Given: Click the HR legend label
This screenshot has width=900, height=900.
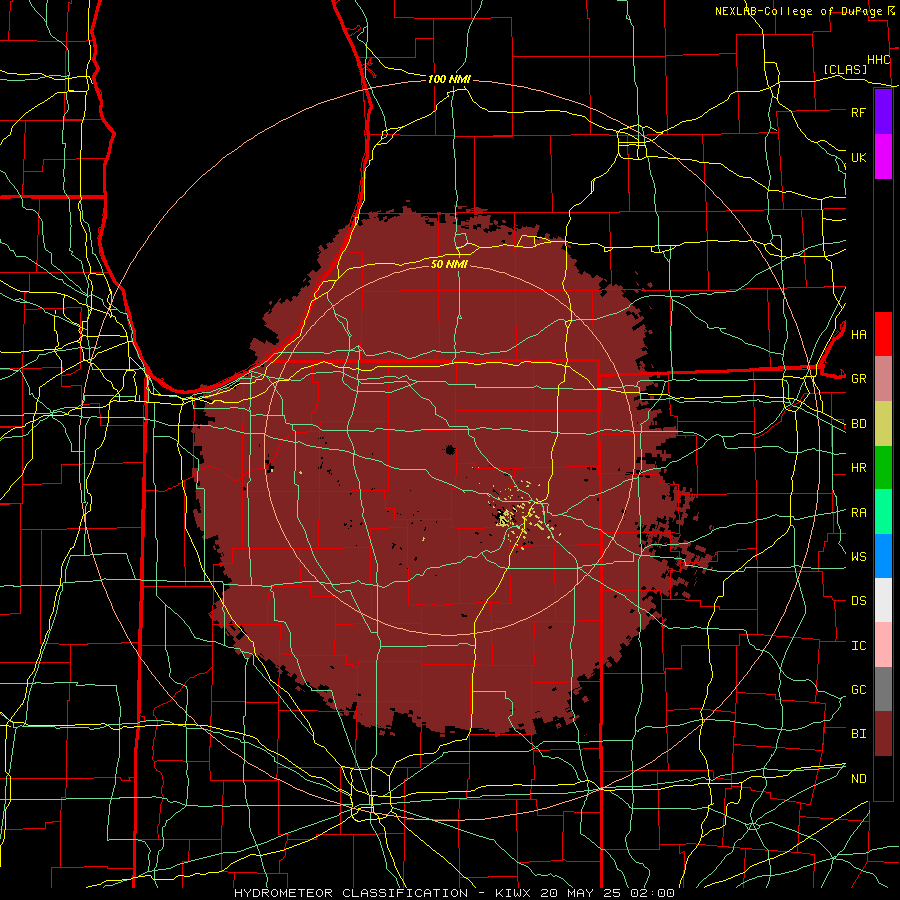Looking at the screenshot, I should coord(858,468).
